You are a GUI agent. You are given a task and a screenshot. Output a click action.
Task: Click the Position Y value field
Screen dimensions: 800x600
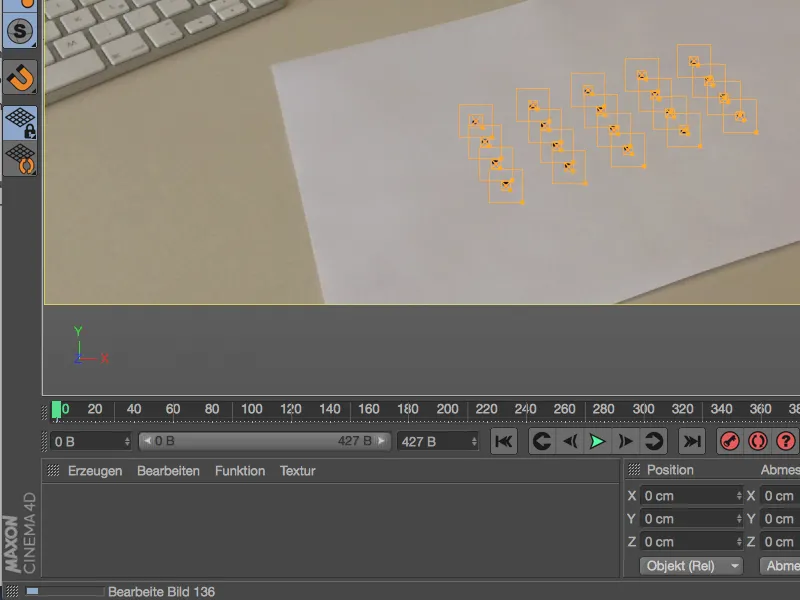click(691, 519)
